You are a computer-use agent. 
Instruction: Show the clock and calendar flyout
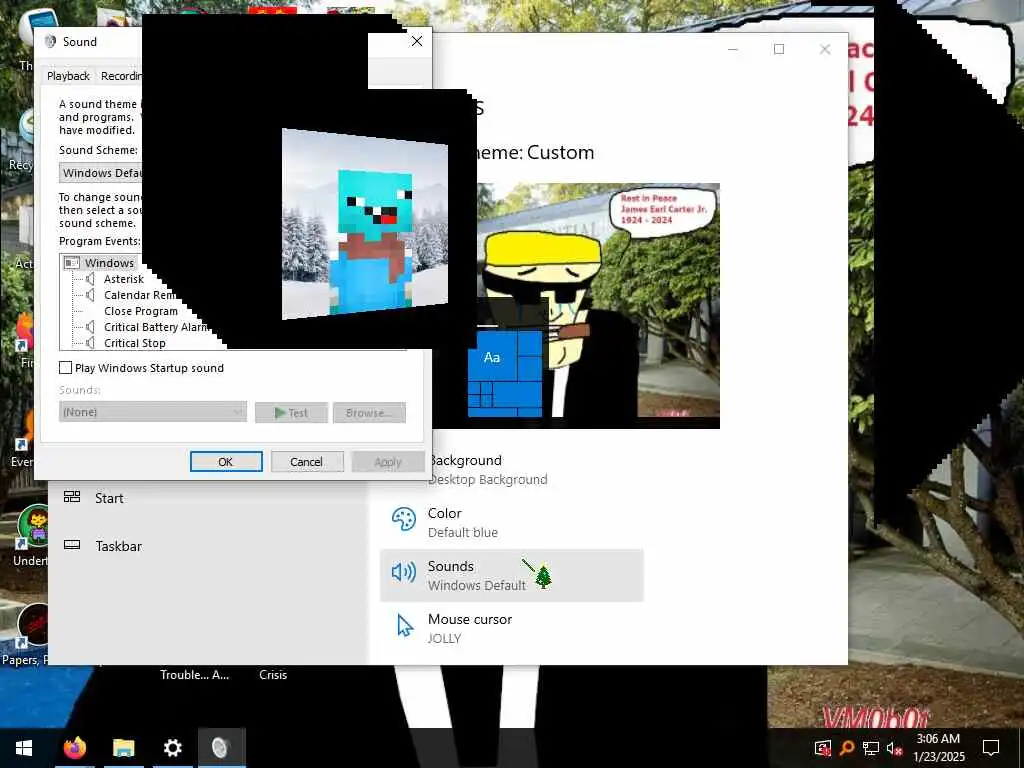(x=938, y=748)
